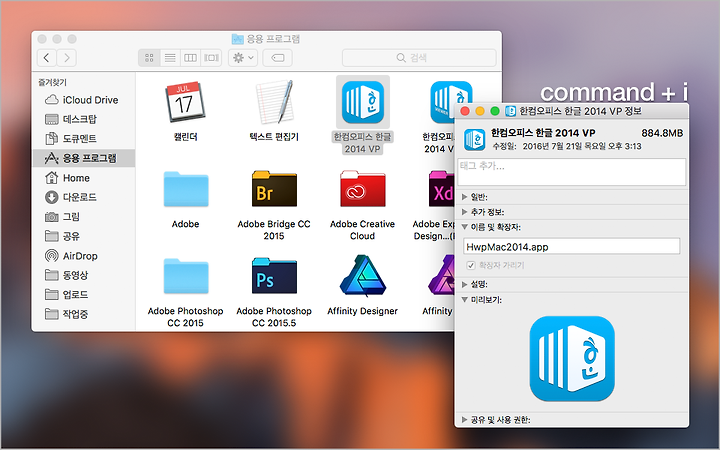Viewport: 720px width, 450px height.
Task: Expand the 일반 section
Action: (x=464, y=197)
